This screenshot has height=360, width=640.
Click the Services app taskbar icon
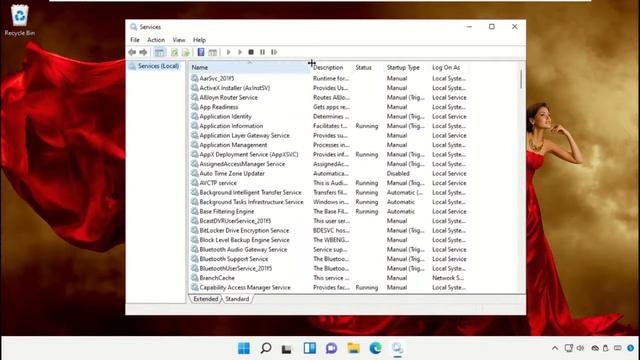click(x=397, y=348)
